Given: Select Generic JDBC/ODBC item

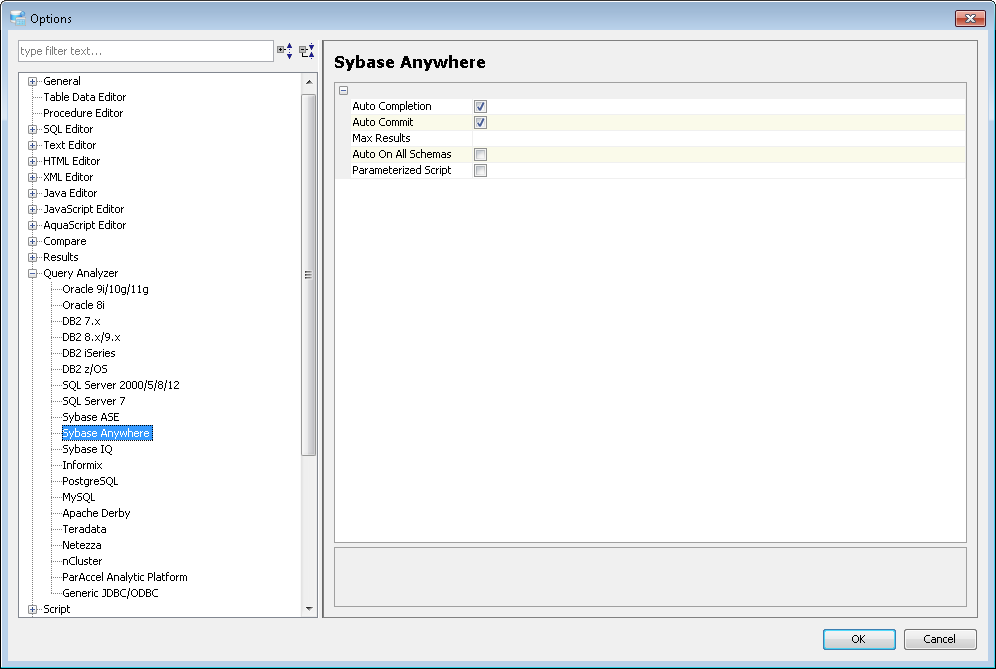Looking at the screenshot, I should [x=111, y=593].
